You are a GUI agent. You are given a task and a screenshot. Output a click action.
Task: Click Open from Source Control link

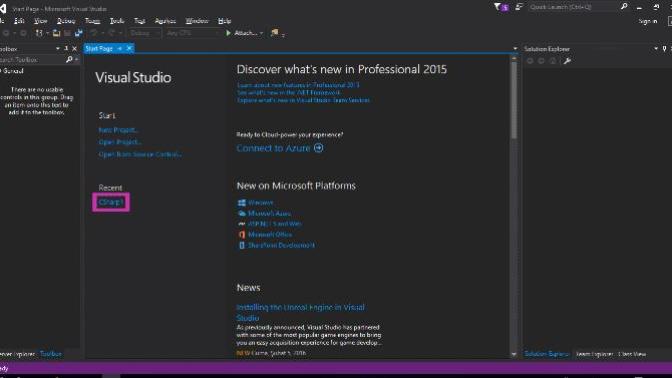pos(140,154)
